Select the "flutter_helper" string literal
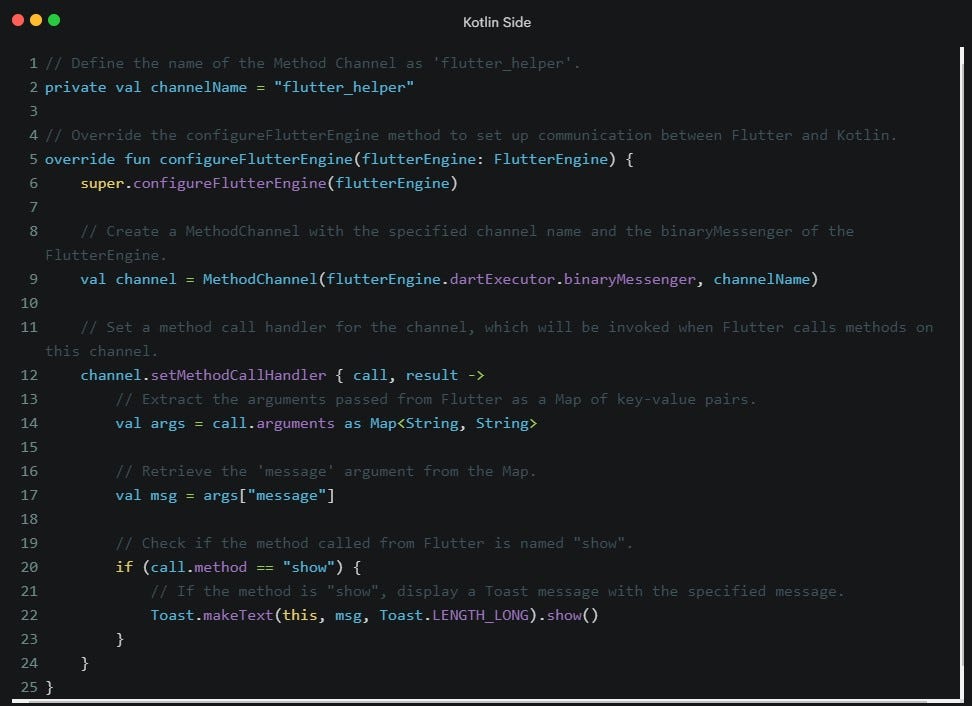972x706 pixels. pos(344,87)
